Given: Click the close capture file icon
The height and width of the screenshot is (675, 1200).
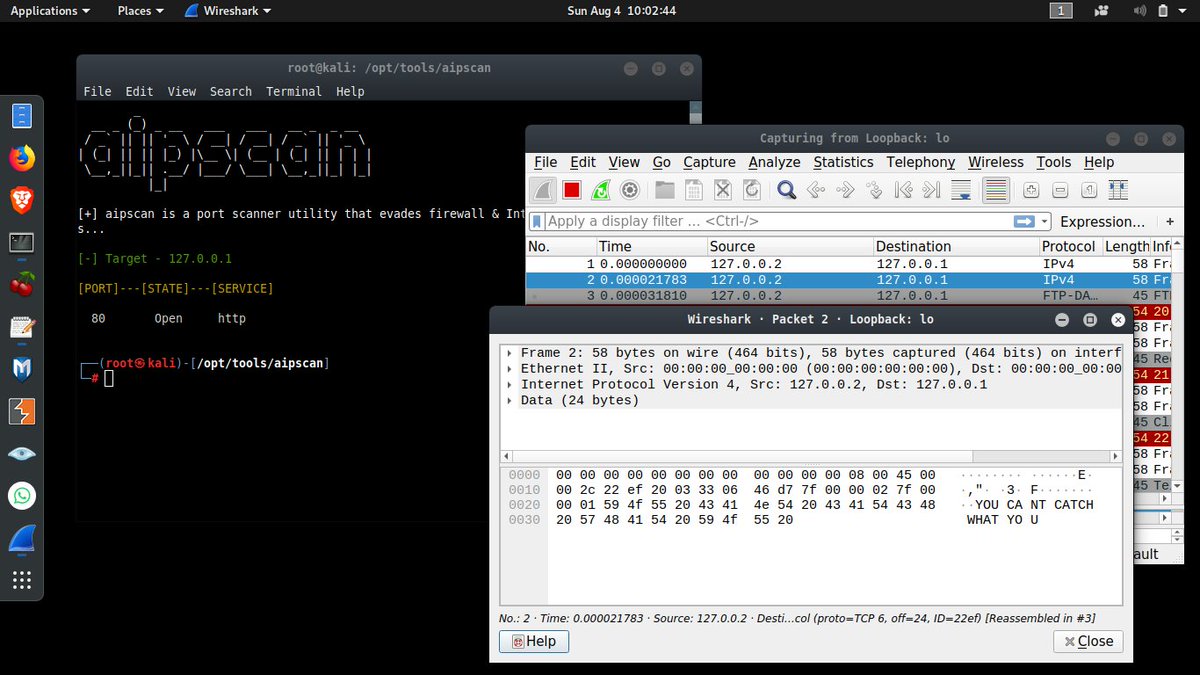Looking at the screenshot, I should [x=723, y=190].
